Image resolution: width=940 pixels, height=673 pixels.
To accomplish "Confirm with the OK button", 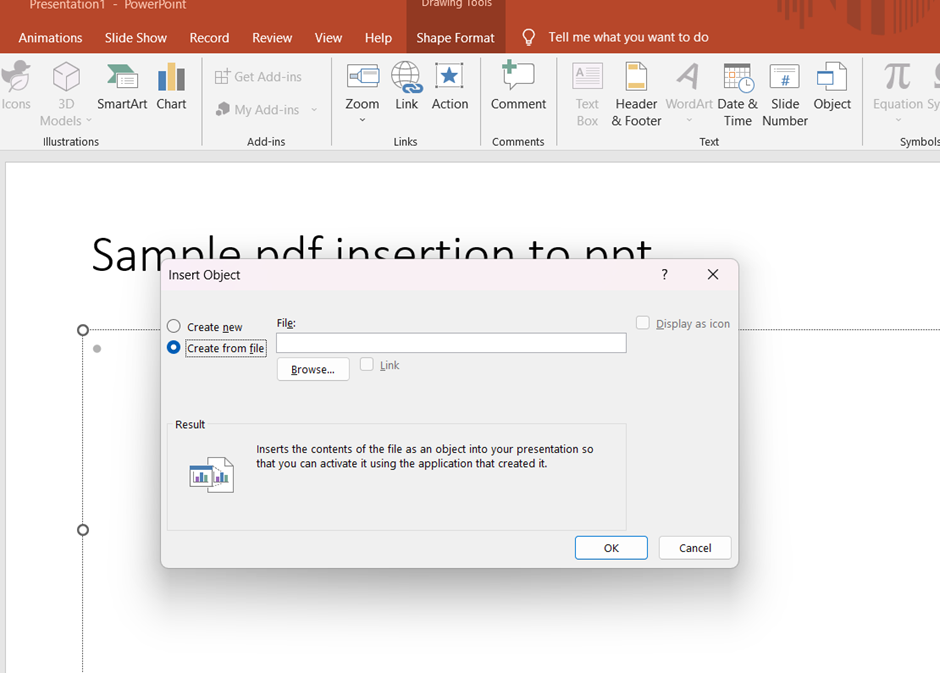I will coord(611,548).
